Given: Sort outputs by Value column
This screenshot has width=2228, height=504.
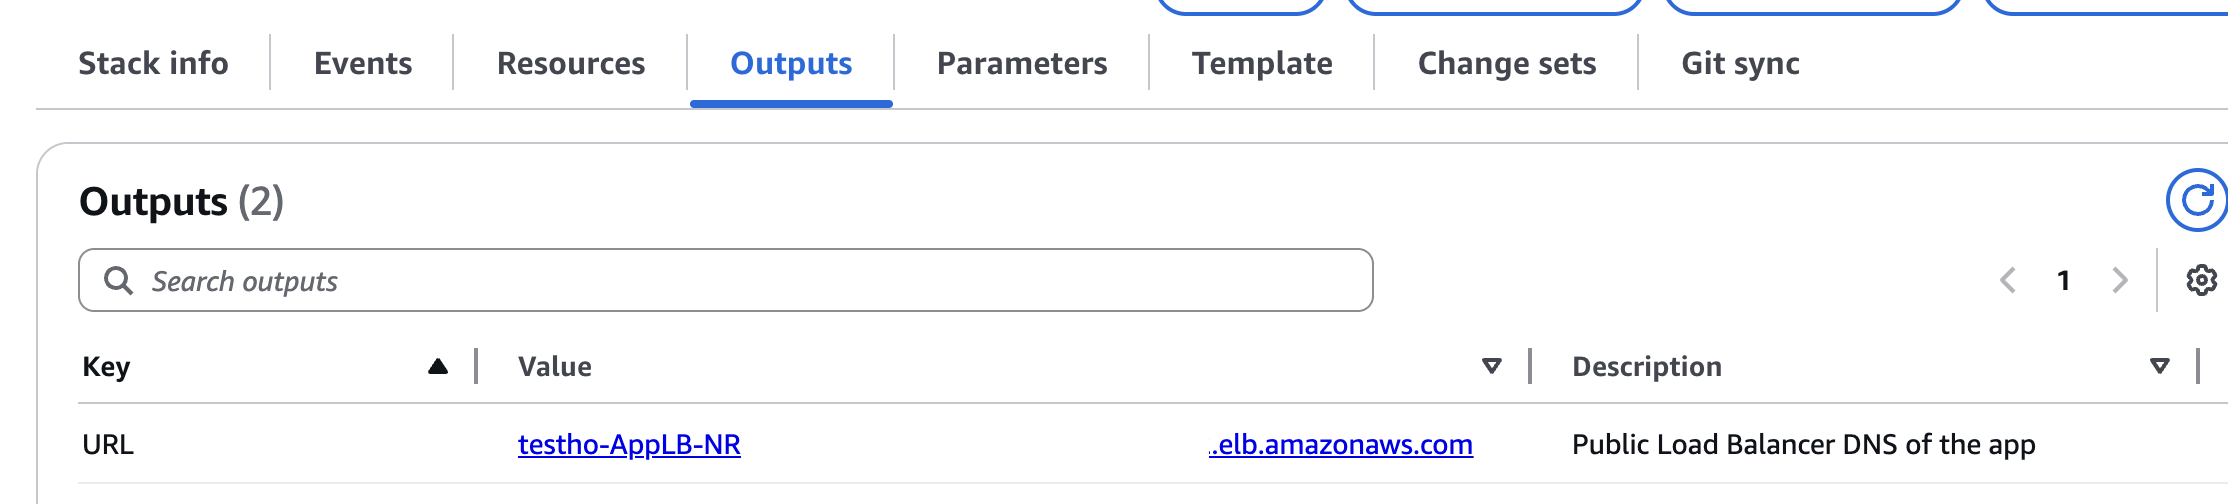Looking at the screenshot, I should (x=1491, y=366).
